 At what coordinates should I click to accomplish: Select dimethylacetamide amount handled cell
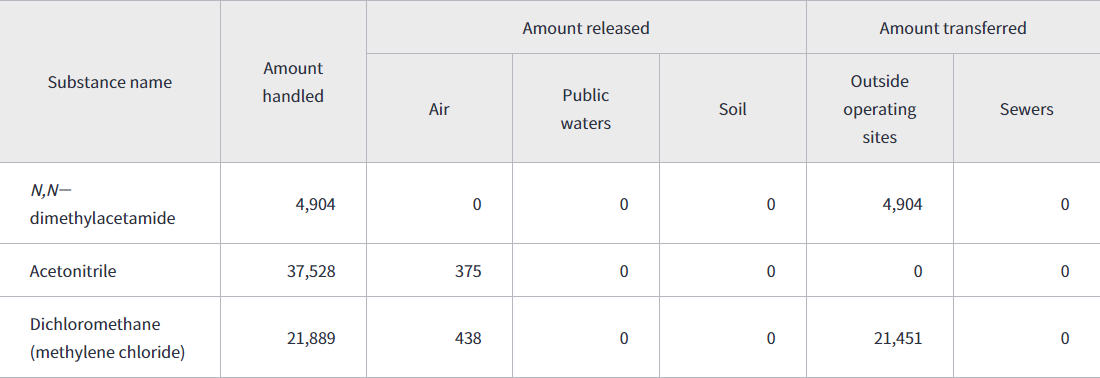293,204
